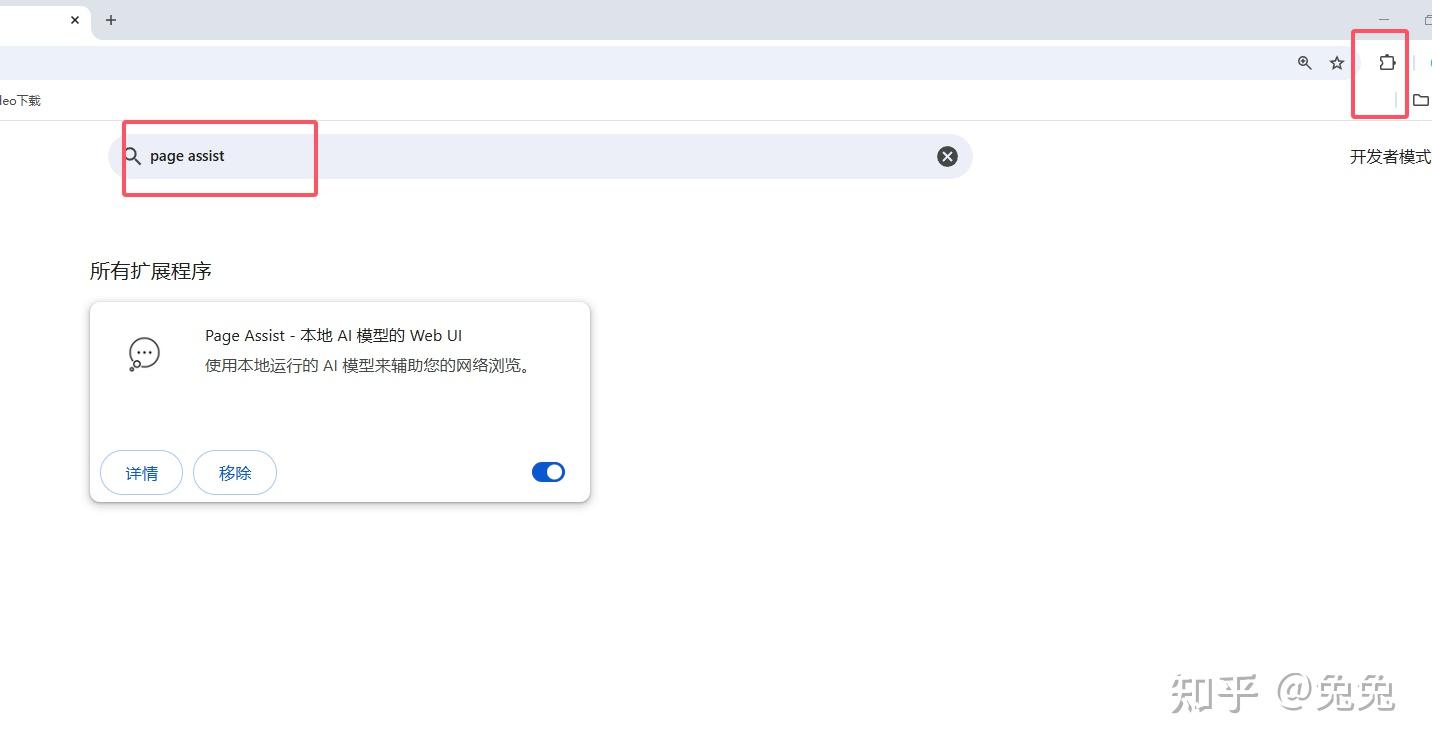Clear the extension search with X icon
The height and width of the screenshot is (751, 1432).
coord(947,156)
